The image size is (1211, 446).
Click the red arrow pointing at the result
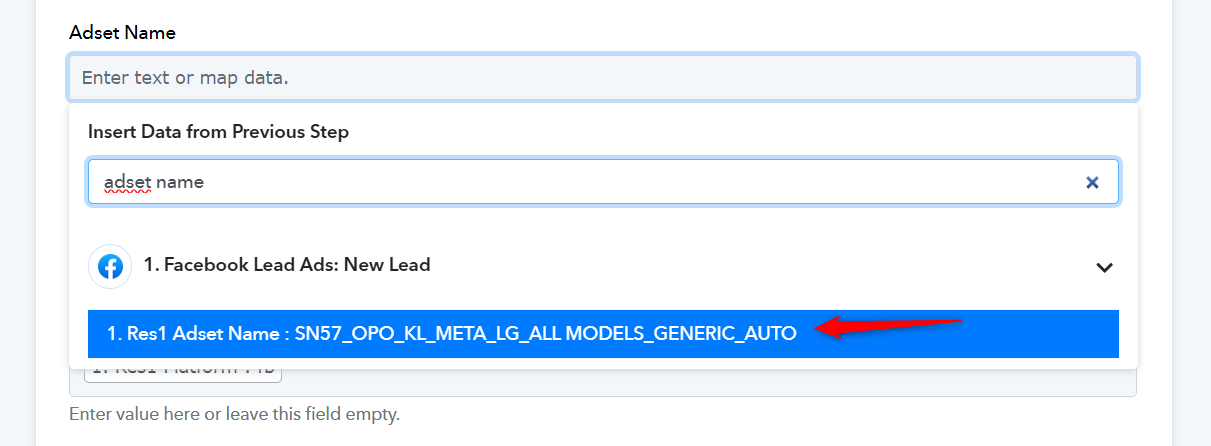(888, 327)
